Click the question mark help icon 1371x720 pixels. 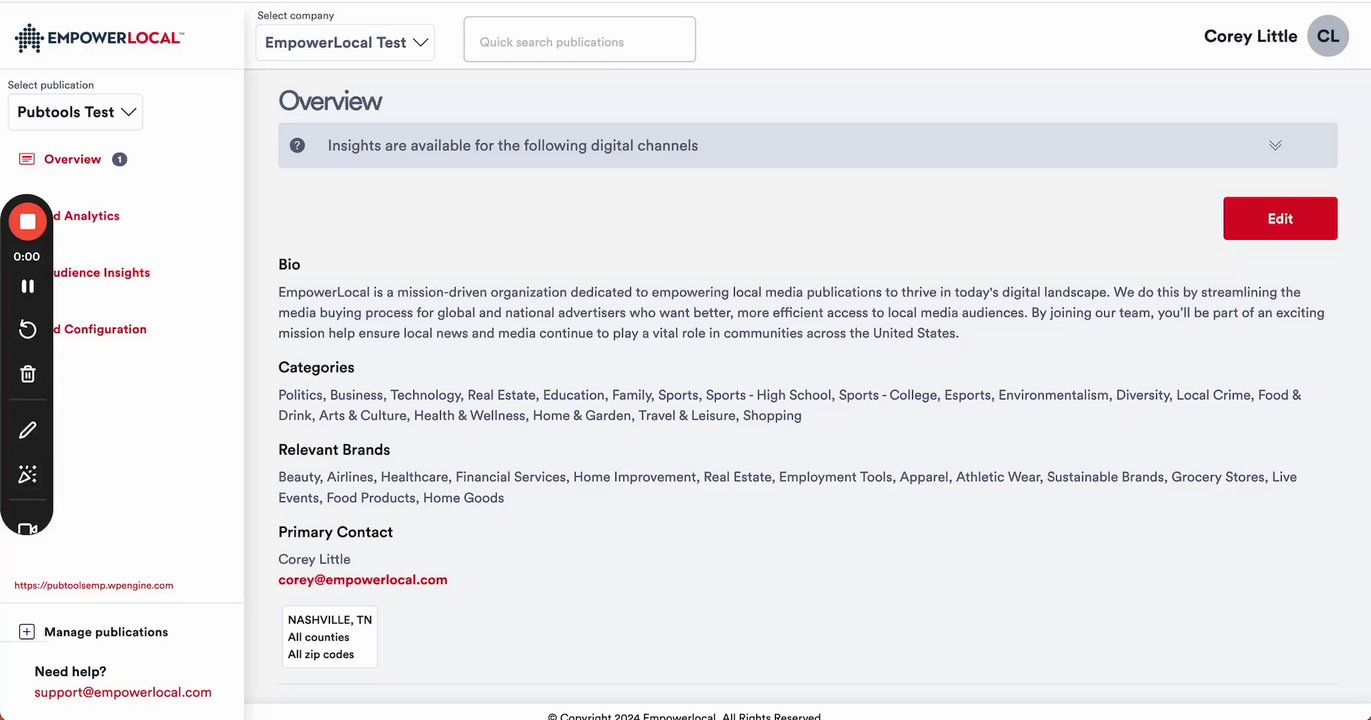point(297,145)
